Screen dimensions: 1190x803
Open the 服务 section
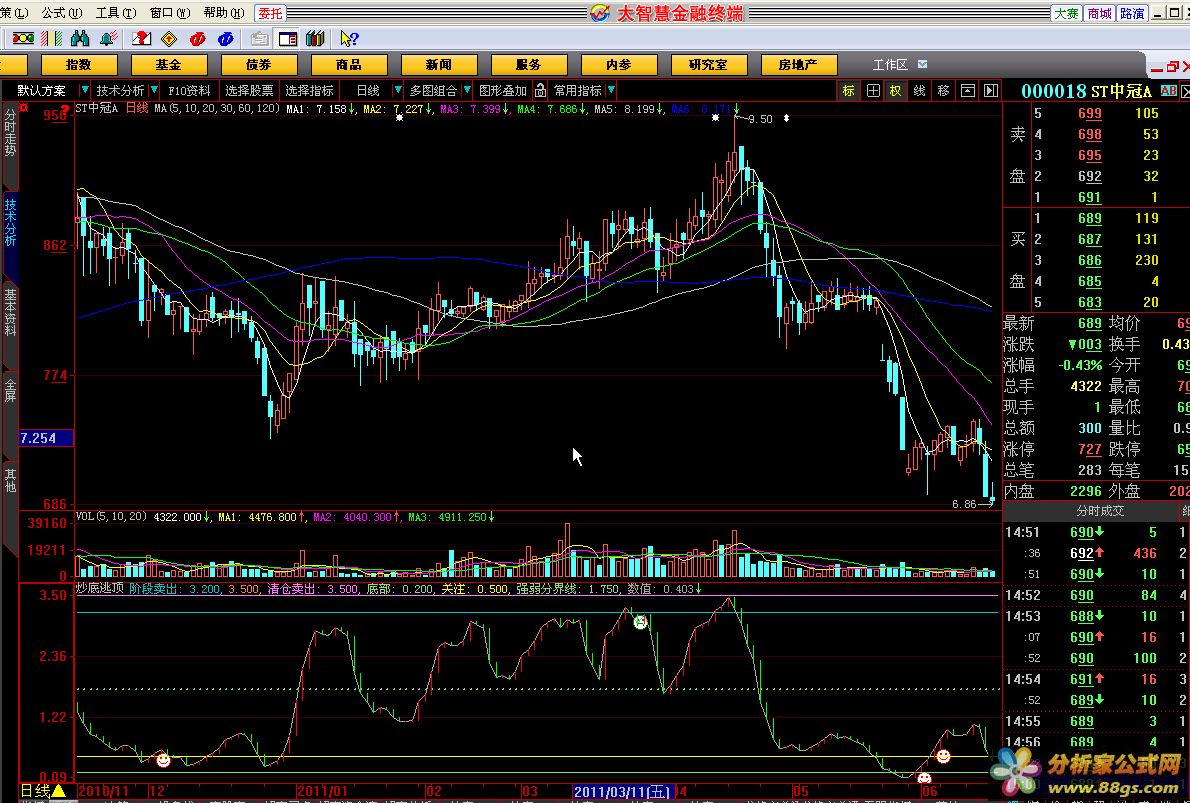(x=529, y=65)
